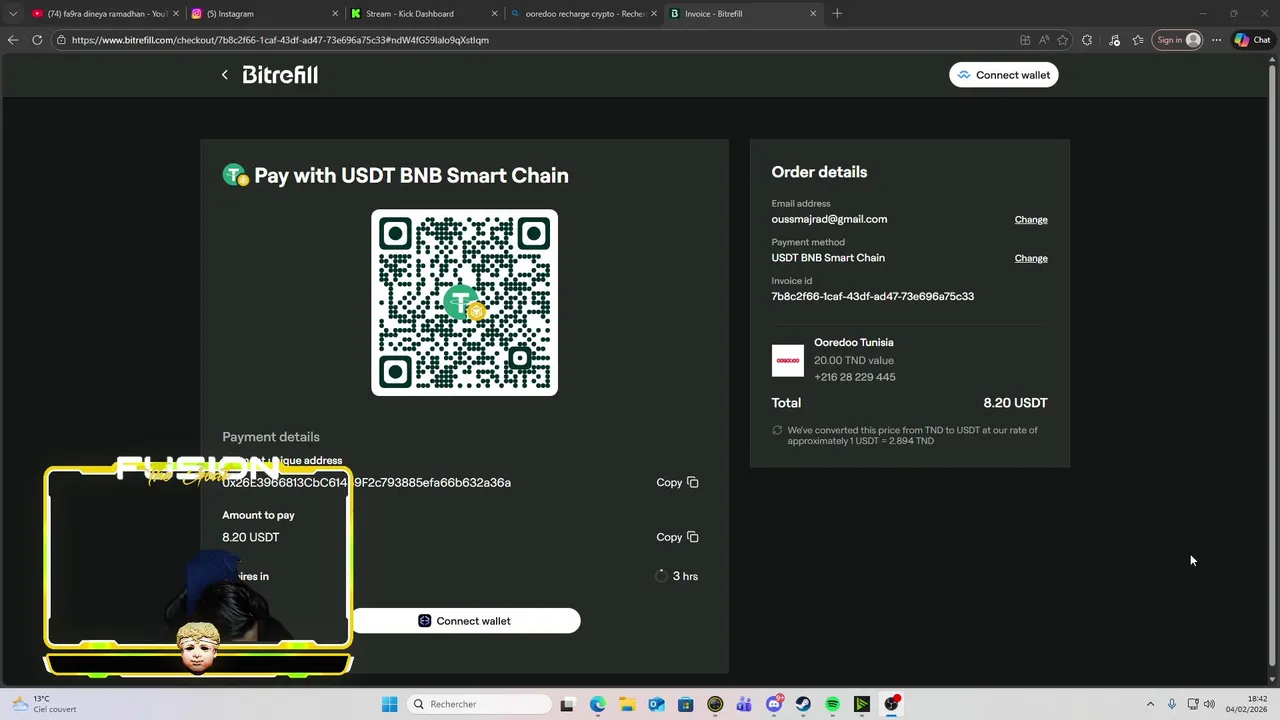Open browser Settings and more menu

coord(1216,40)
